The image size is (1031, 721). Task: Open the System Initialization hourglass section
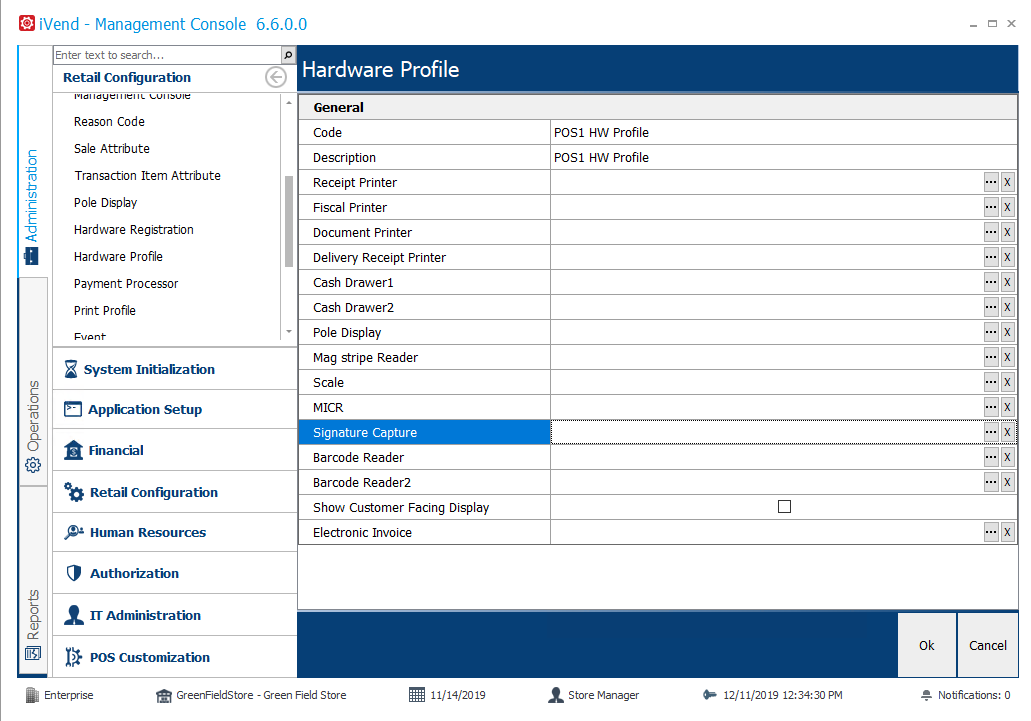[x=174, y=369]
